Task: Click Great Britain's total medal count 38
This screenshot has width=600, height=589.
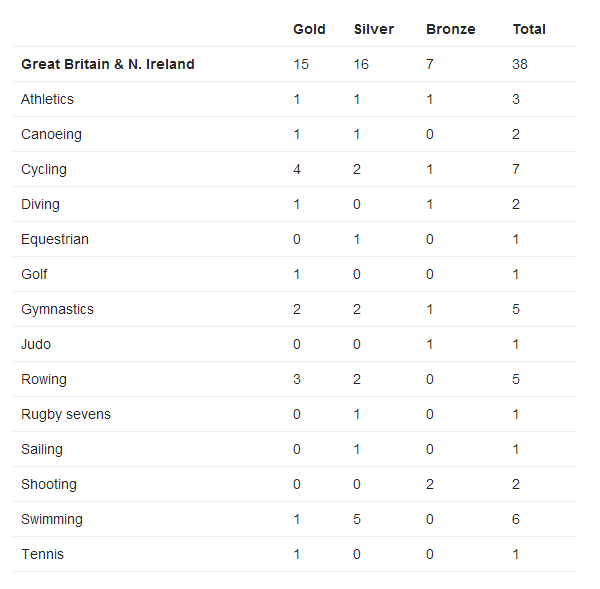Action: [x=520, y=64]
